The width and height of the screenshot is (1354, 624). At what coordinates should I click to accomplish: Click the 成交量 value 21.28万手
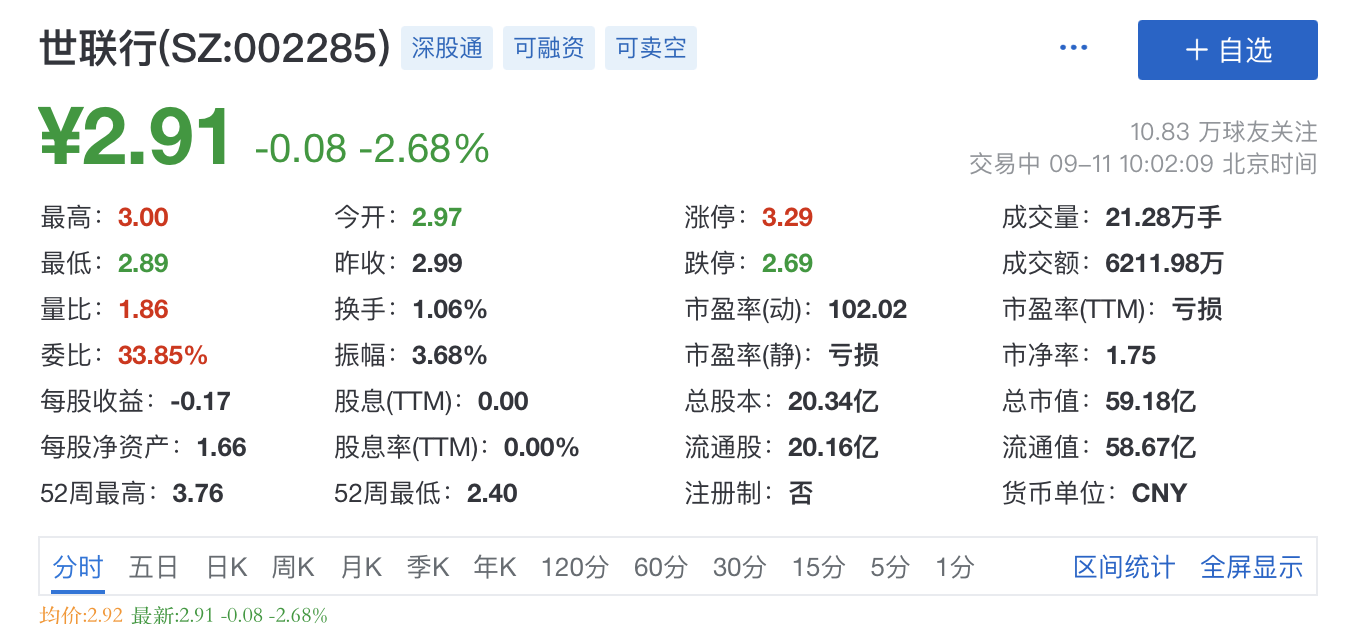pos(1163,217)
